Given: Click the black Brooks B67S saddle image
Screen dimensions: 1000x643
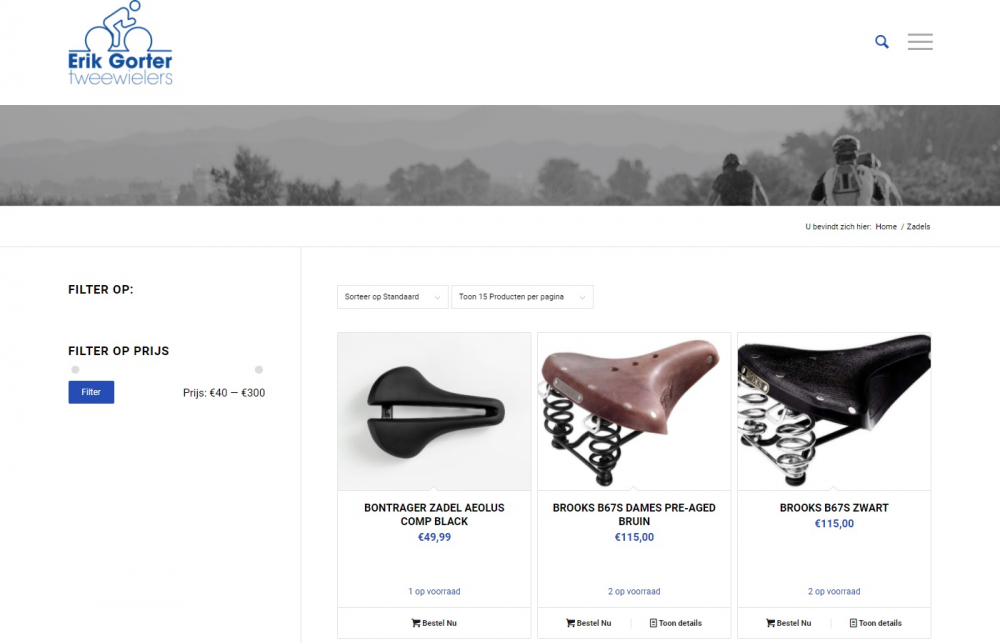Looking at the screenshot, I should pos(834,411).
